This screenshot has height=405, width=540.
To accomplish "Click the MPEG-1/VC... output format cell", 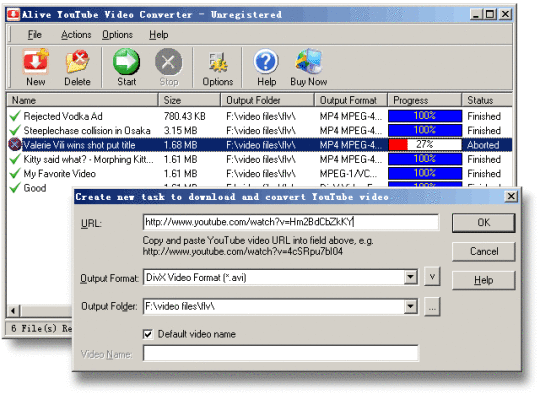I will 349,174.
